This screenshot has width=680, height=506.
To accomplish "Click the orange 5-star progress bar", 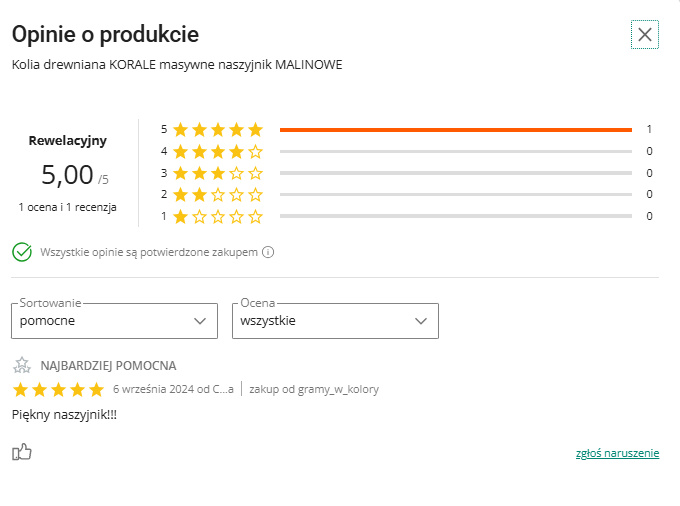I will click(455, 130).
